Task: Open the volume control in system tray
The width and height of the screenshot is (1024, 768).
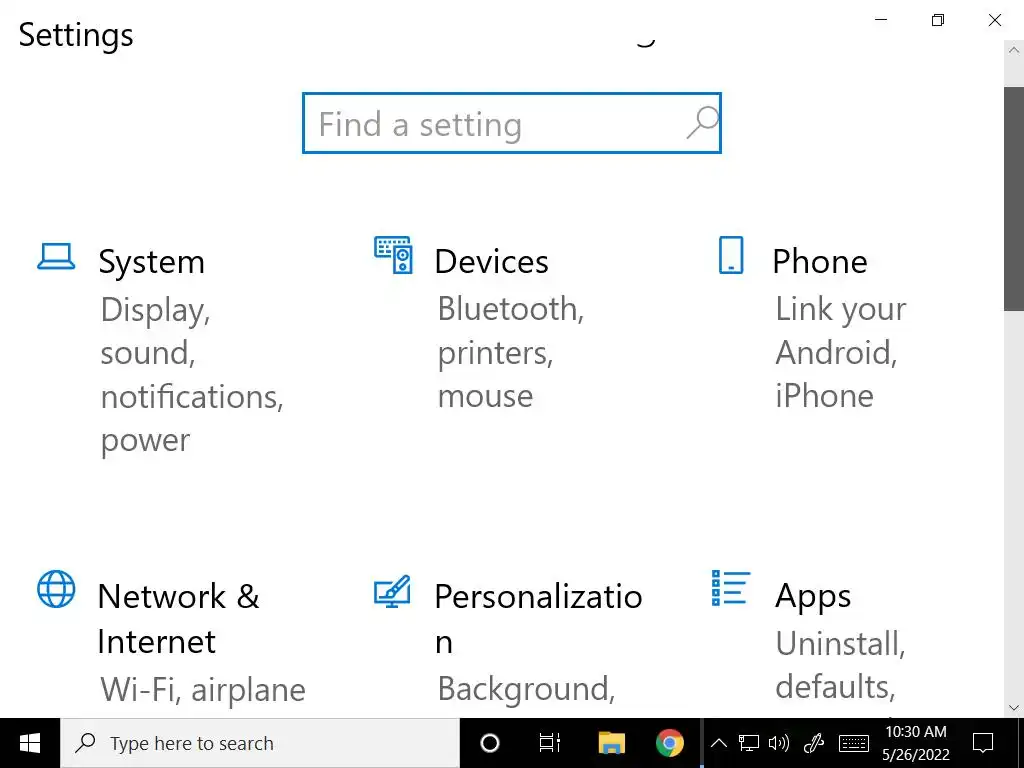Action: 779,743
